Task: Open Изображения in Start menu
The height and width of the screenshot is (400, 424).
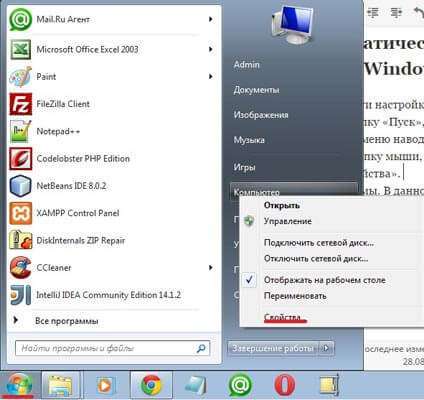Action: coord(261,115)
